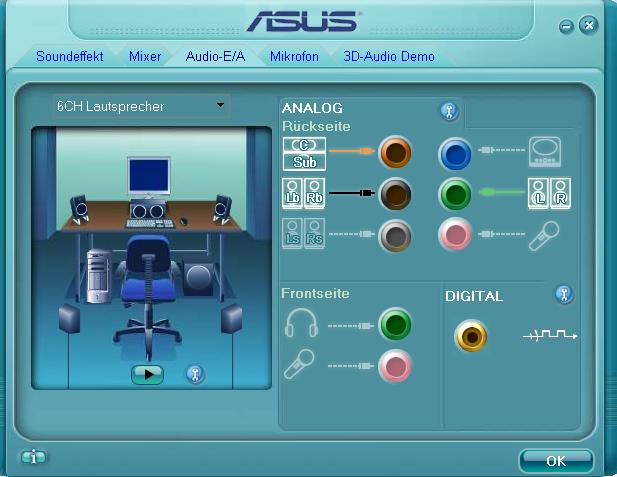Click the black rear jack
The width and height of the screenshot is (617, 477).
tap(395, 194)
